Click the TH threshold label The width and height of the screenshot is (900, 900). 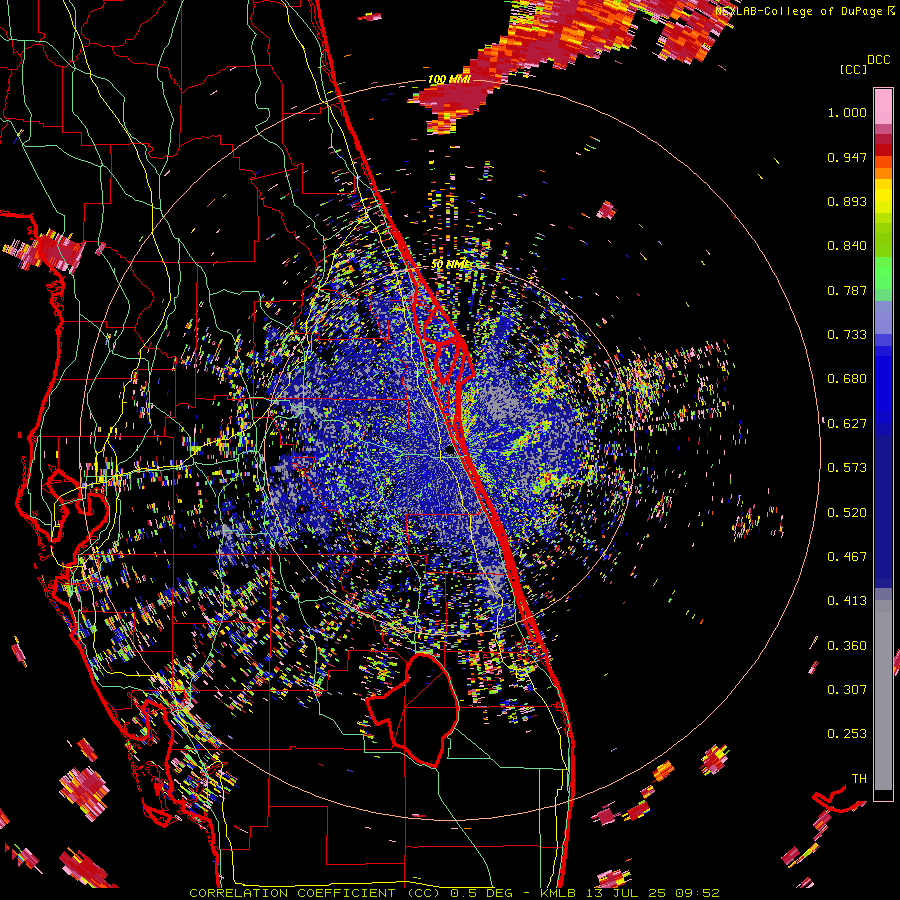pyautogui.click(x=859, y=779)
